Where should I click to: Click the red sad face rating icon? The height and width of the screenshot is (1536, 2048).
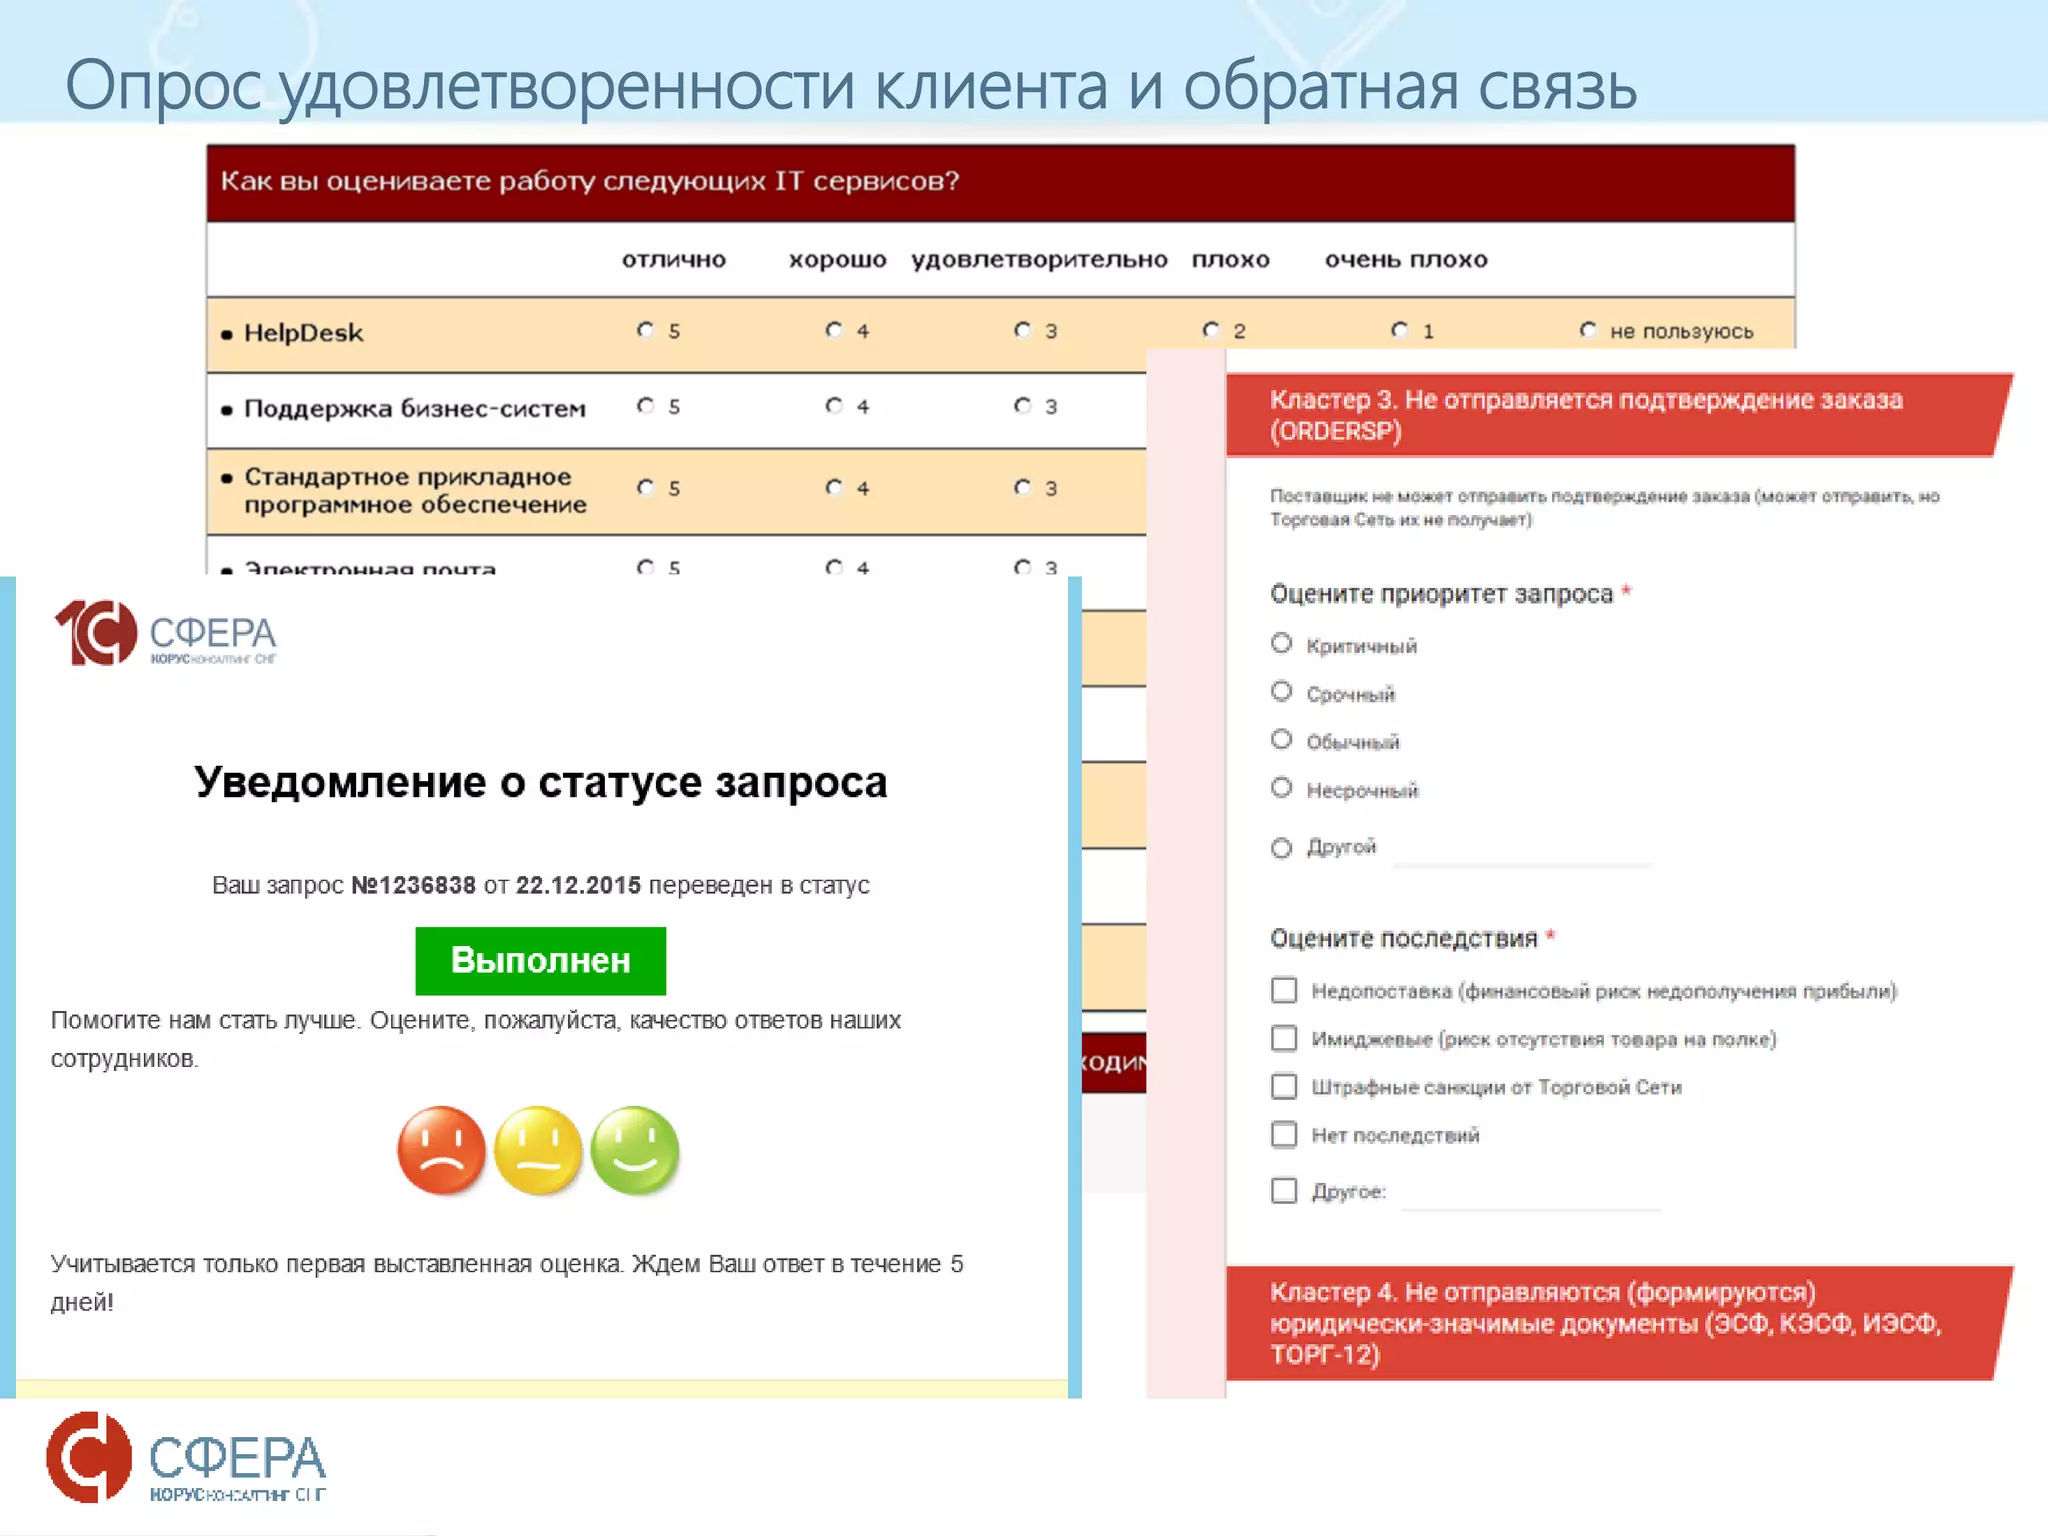441,1150
